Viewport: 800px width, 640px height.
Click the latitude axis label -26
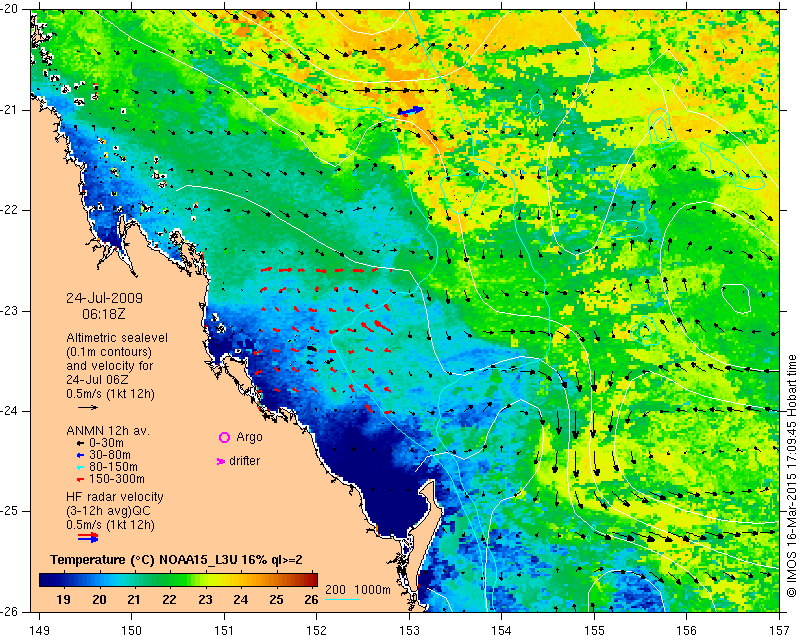(11, 611)
